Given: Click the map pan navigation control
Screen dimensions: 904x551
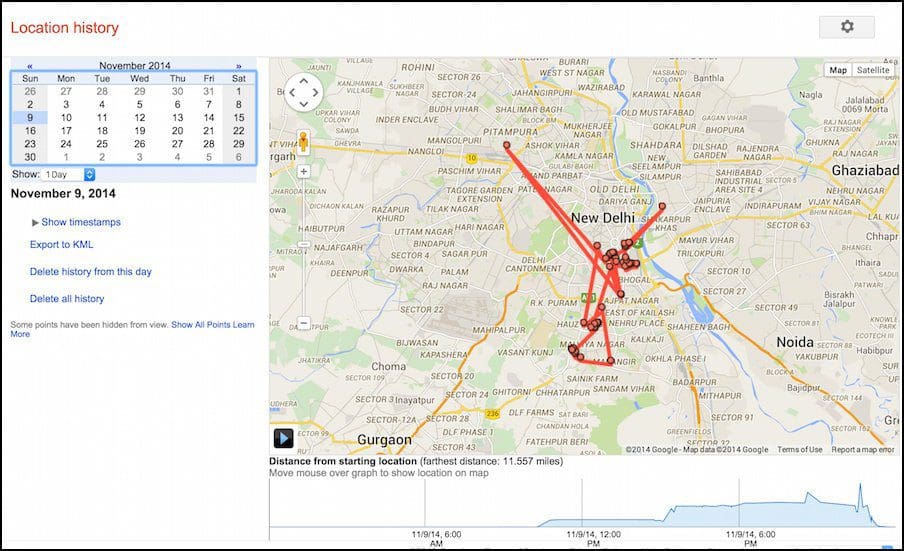Looking at the screenshot, I should (x=304, y=92).
